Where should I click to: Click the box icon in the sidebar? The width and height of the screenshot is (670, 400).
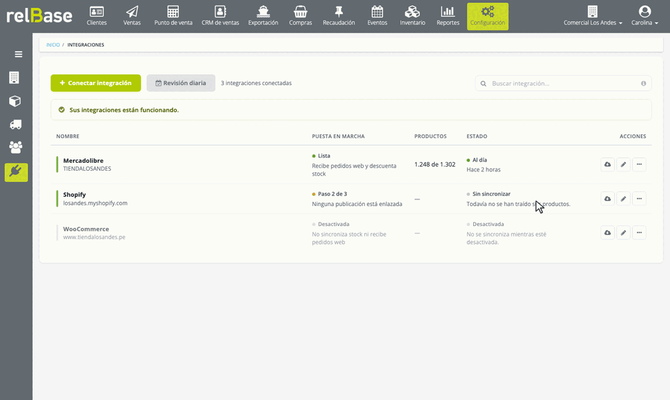tap(15, 101)
